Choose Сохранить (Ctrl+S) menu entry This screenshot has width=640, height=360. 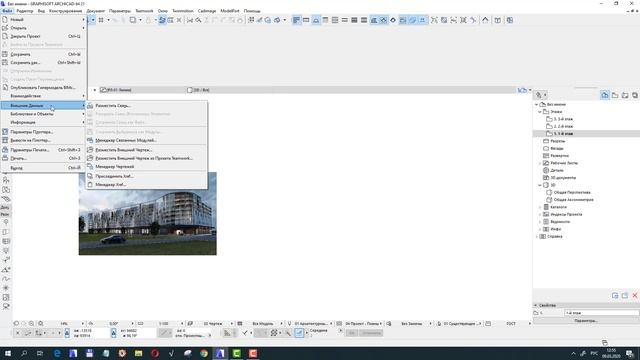43,54
